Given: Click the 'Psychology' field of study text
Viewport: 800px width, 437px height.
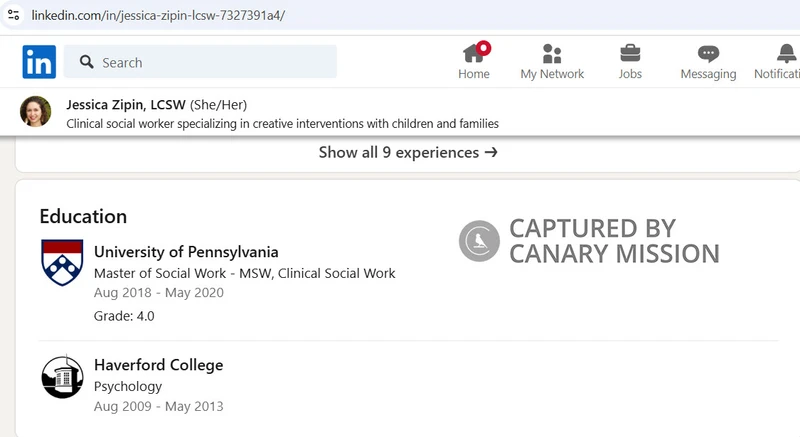Looking at the screenshot, I should click(x=128, y=387).
